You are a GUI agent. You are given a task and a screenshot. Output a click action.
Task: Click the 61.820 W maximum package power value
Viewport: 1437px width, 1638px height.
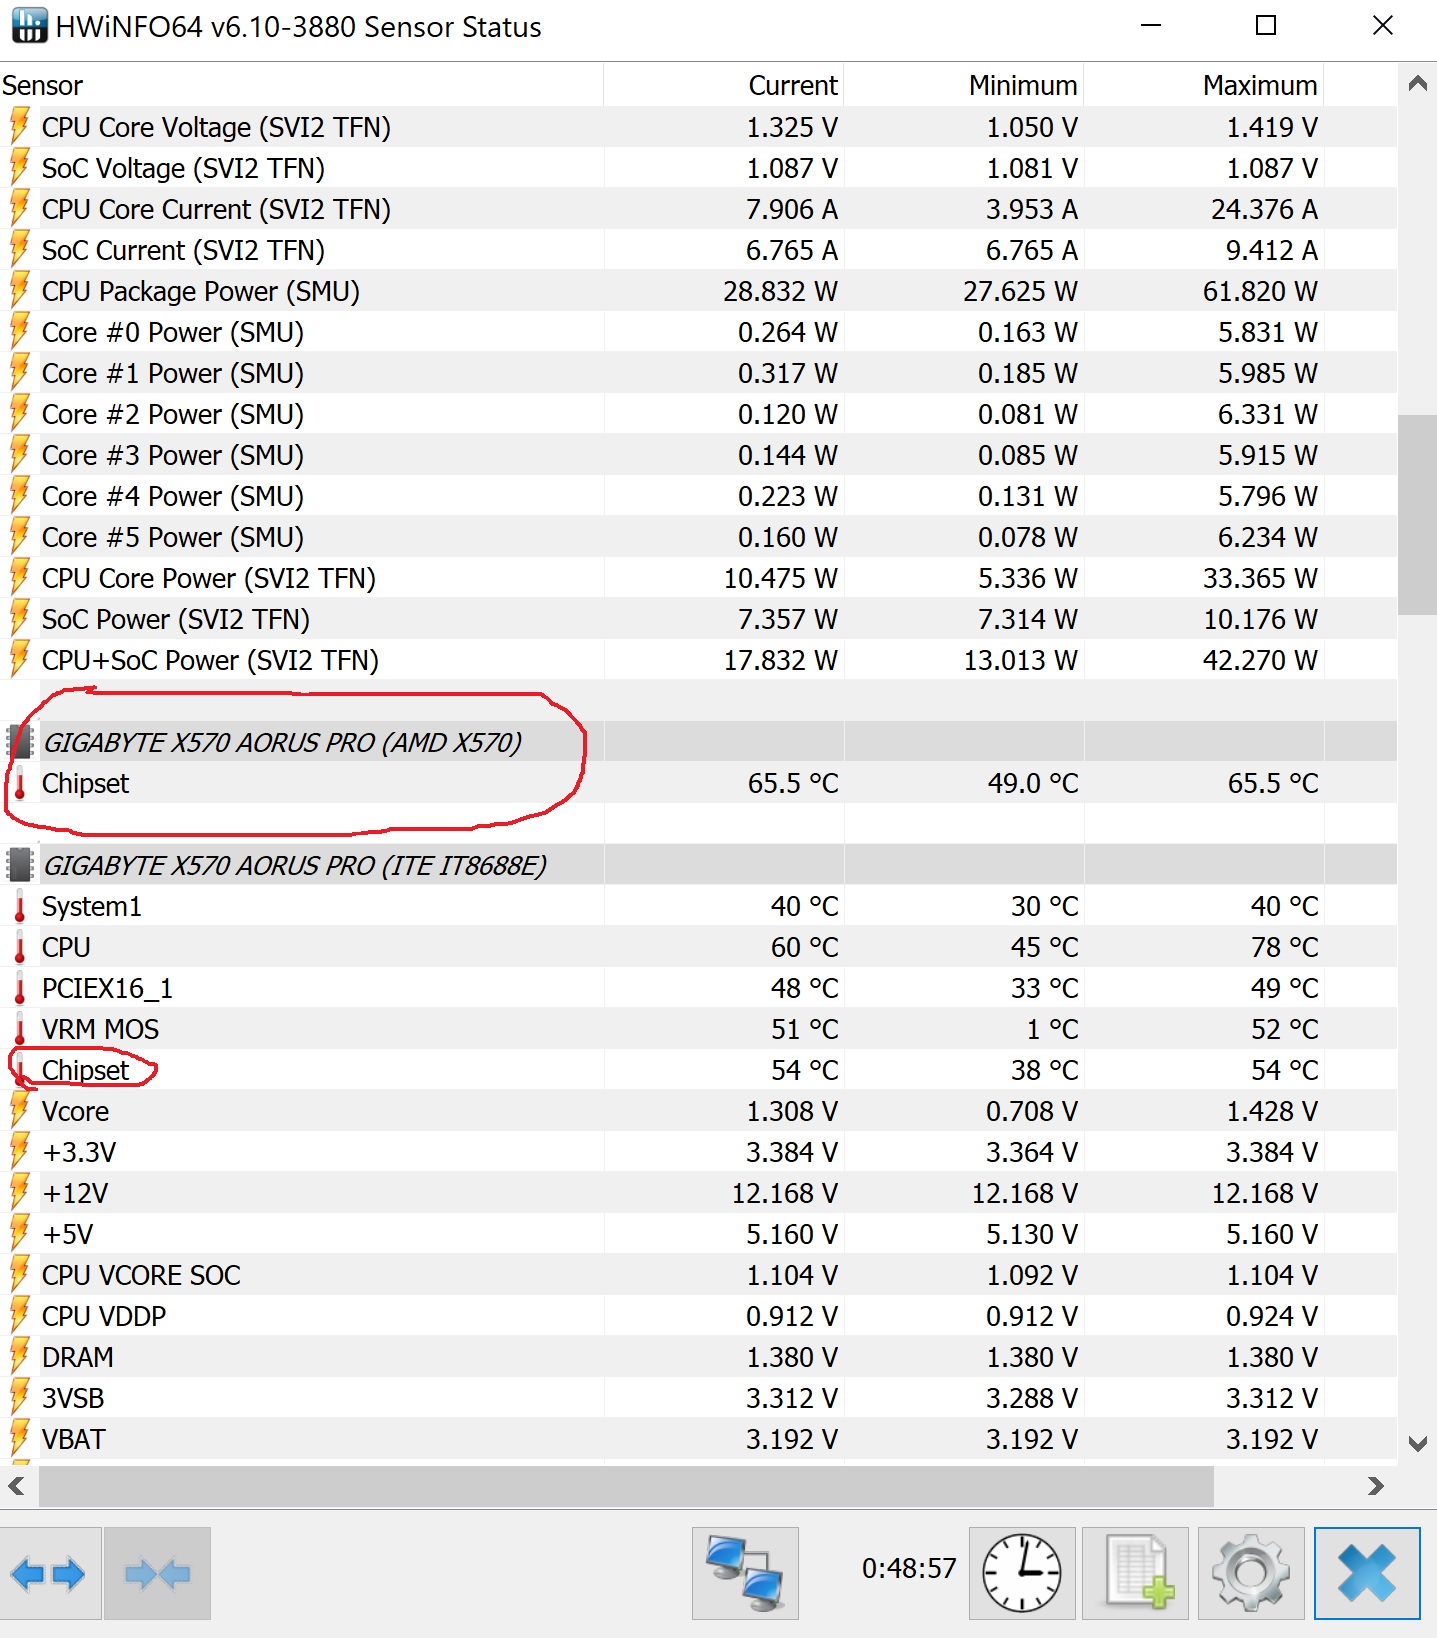(1260, 291)
